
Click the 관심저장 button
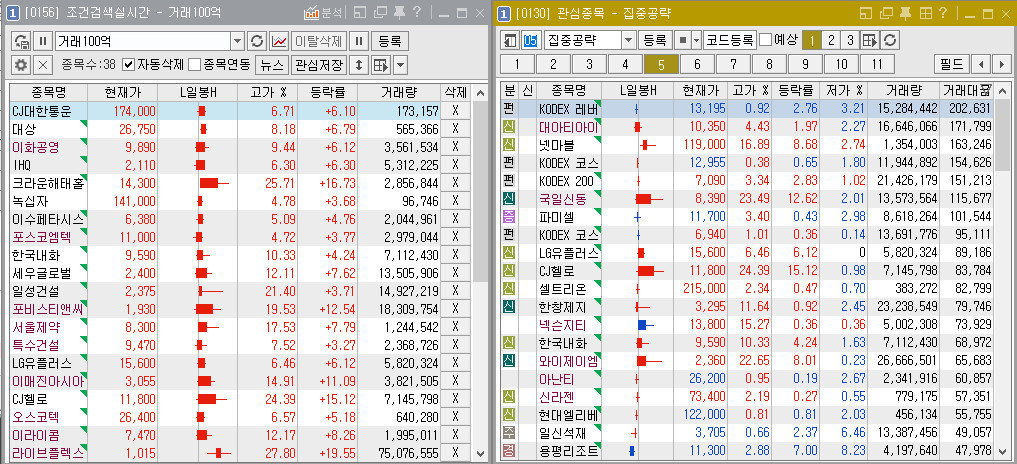tap(320, 64)
